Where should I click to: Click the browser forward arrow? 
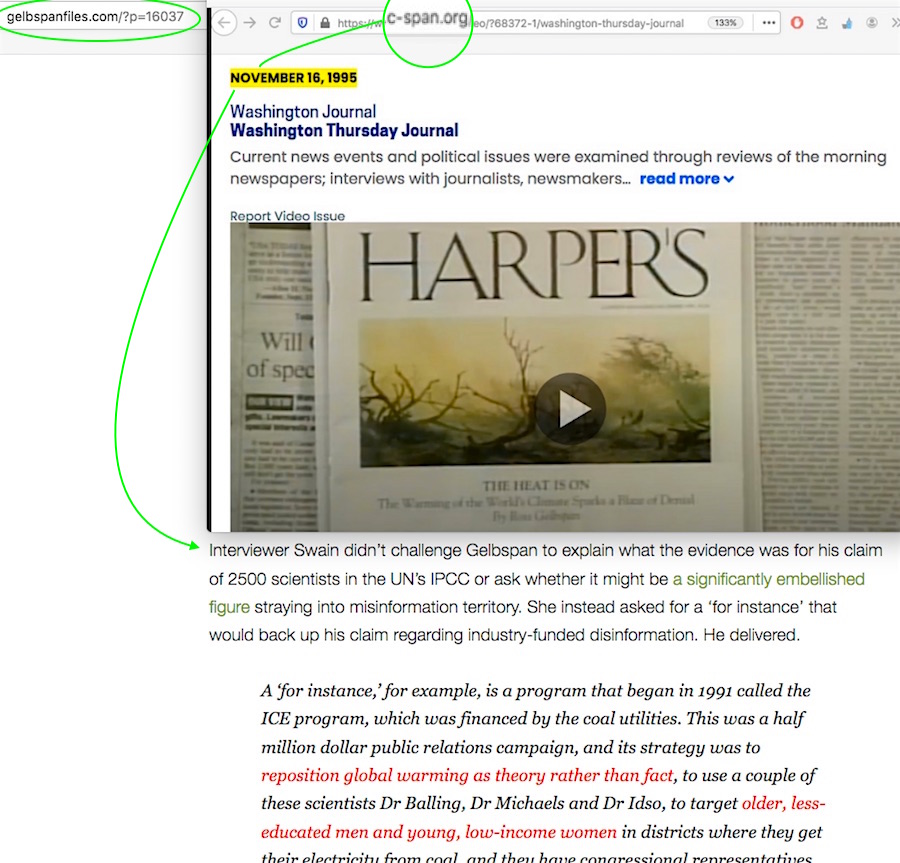250,23
